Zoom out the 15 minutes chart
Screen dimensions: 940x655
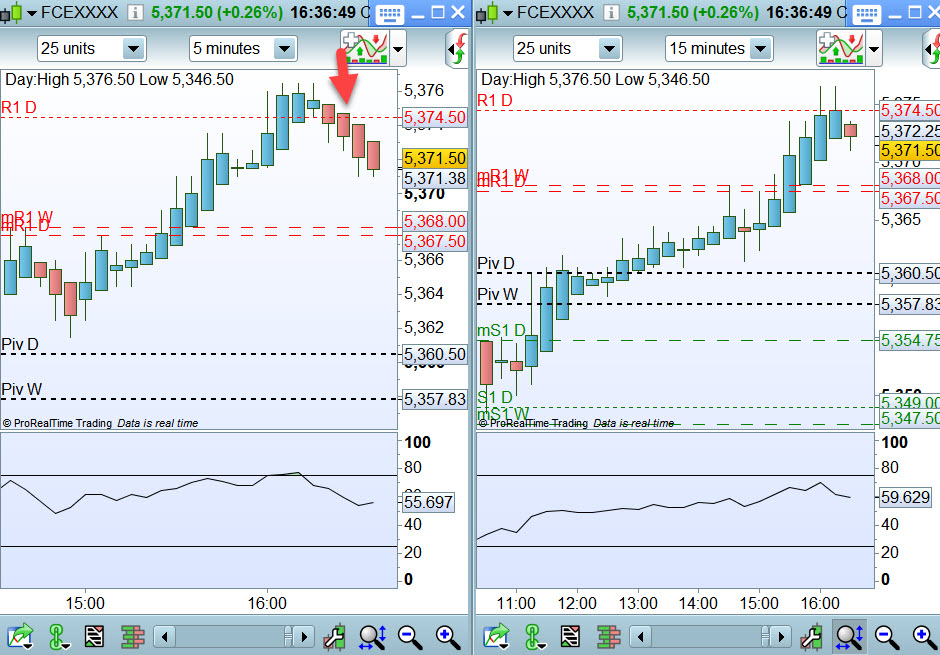[887, 636]
